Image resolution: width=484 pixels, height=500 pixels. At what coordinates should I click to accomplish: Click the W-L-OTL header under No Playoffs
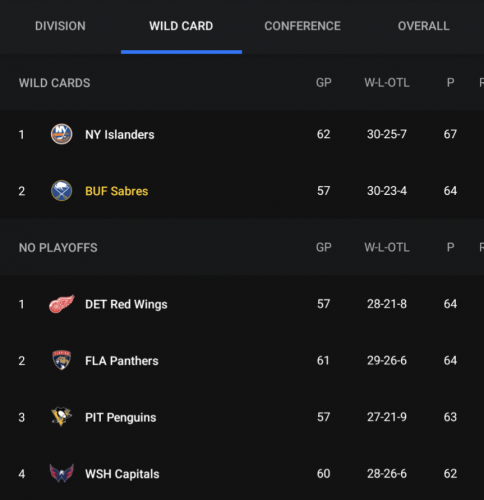click(x=387, y=247)
